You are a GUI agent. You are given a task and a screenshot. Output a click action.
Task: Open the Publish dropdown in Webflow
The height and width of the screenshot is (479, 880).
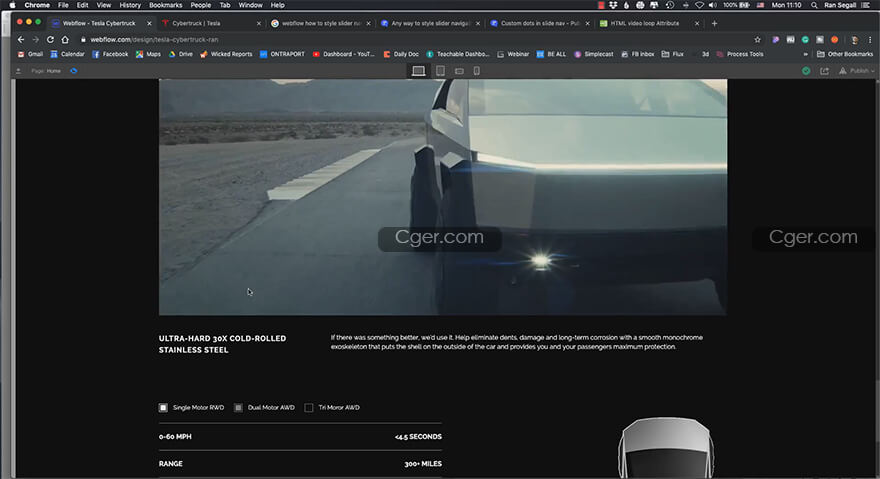coord(857,71)
